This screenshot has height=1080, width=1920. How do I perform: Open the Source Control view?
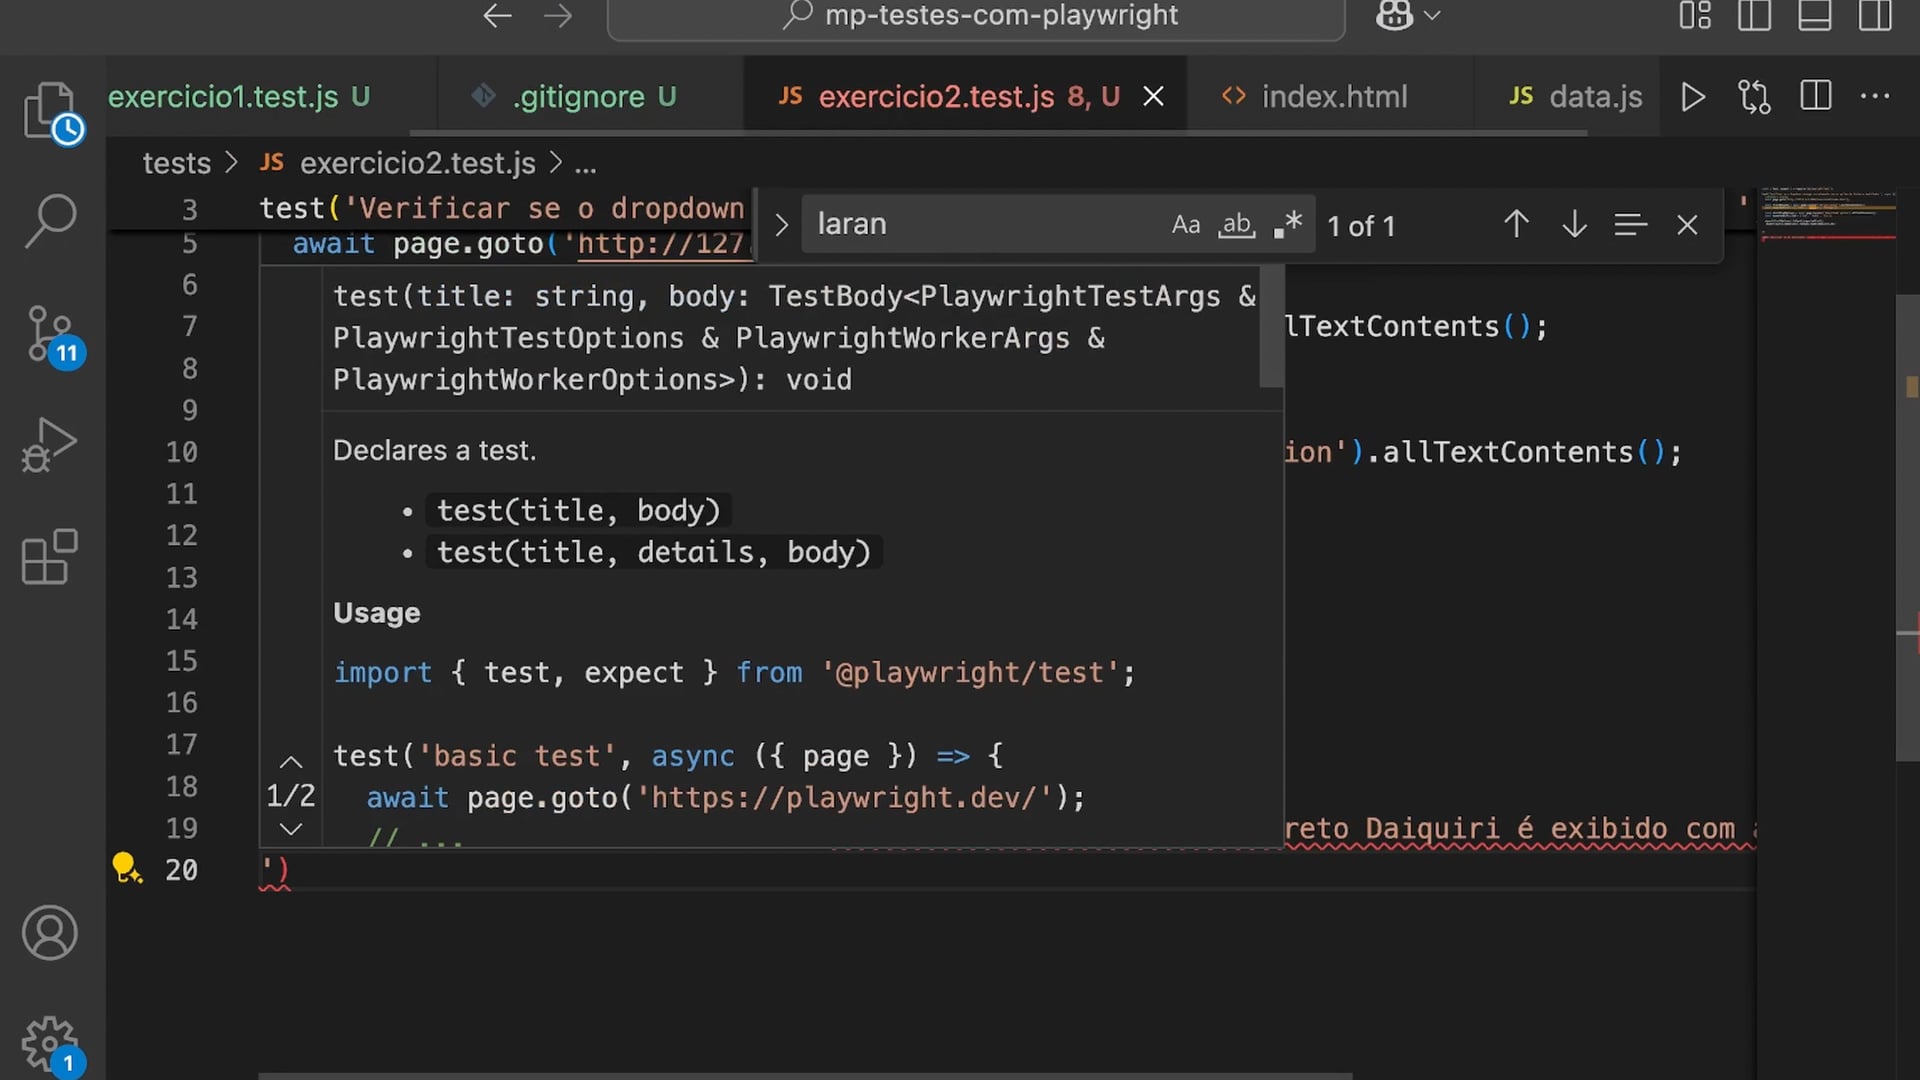click(48, 333)
